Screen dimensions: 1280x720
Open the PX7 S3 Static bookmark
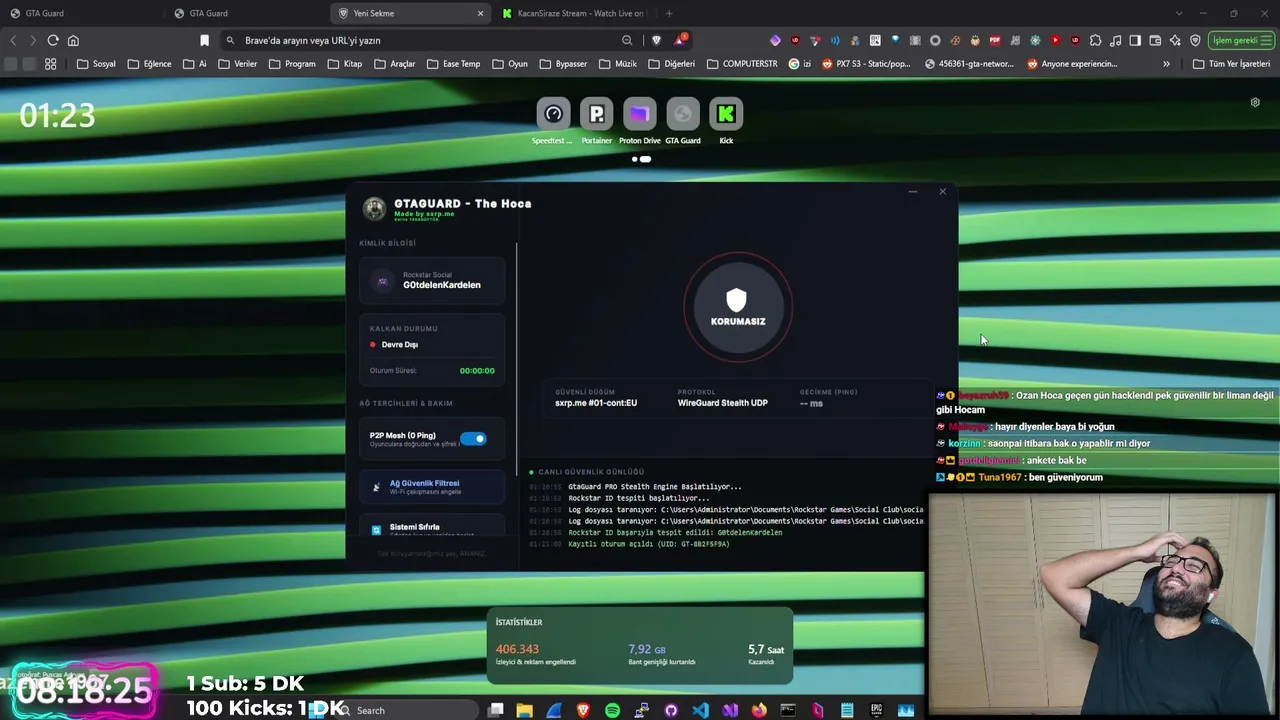pyautogui.click(x=866, y=64)
